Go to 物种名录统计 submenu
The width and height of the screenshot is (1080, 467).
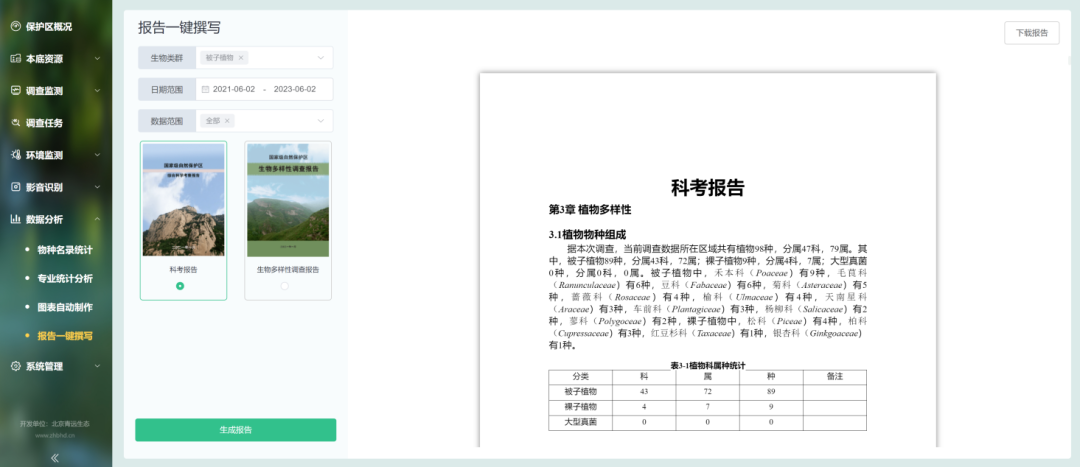click(65, 250)
